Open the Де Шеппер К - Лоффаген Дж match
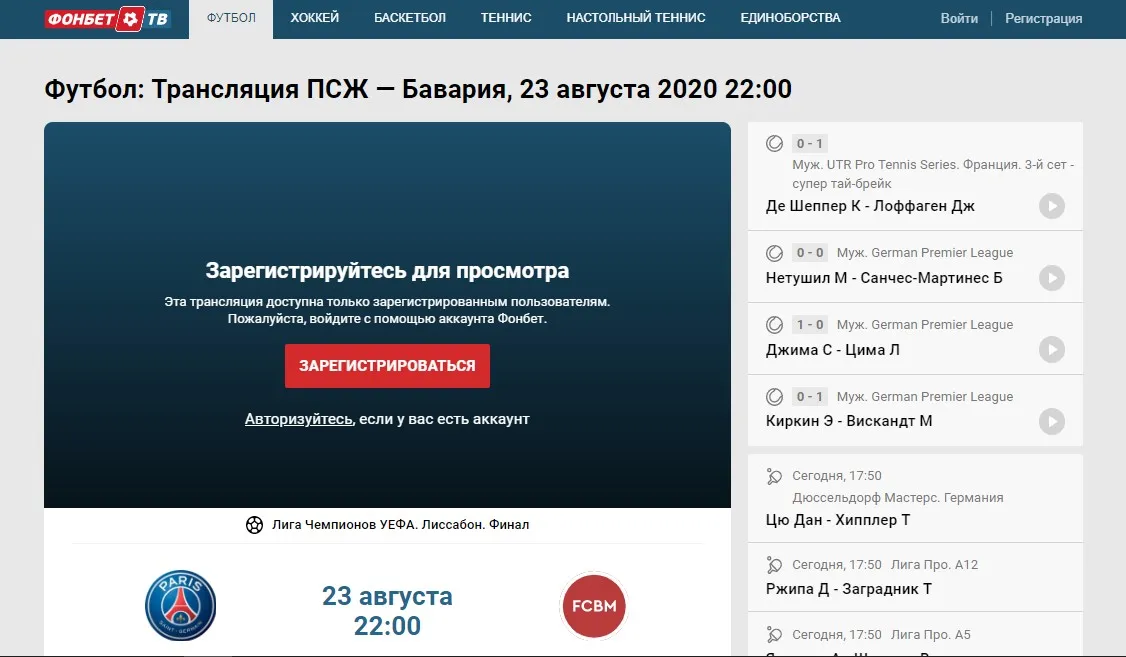 click(870, 206)
